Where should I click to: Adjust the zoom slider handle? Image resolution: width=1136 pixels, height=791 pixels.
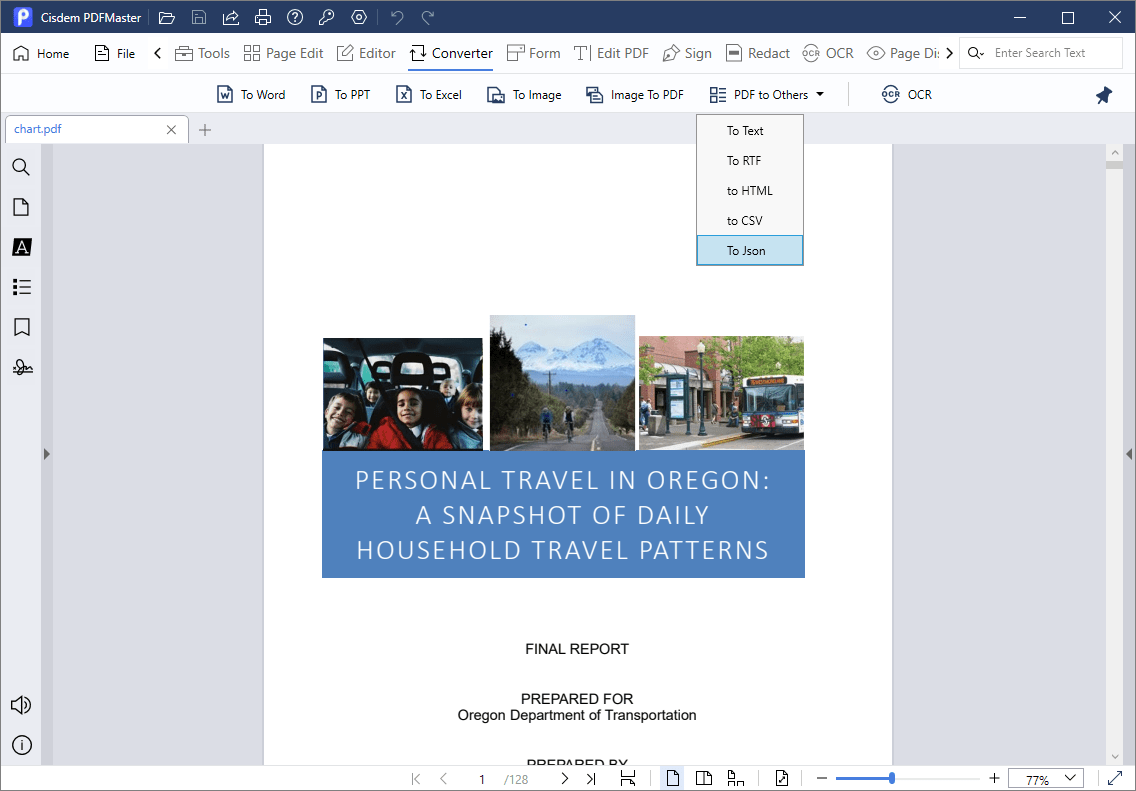[x=891, y=778]
